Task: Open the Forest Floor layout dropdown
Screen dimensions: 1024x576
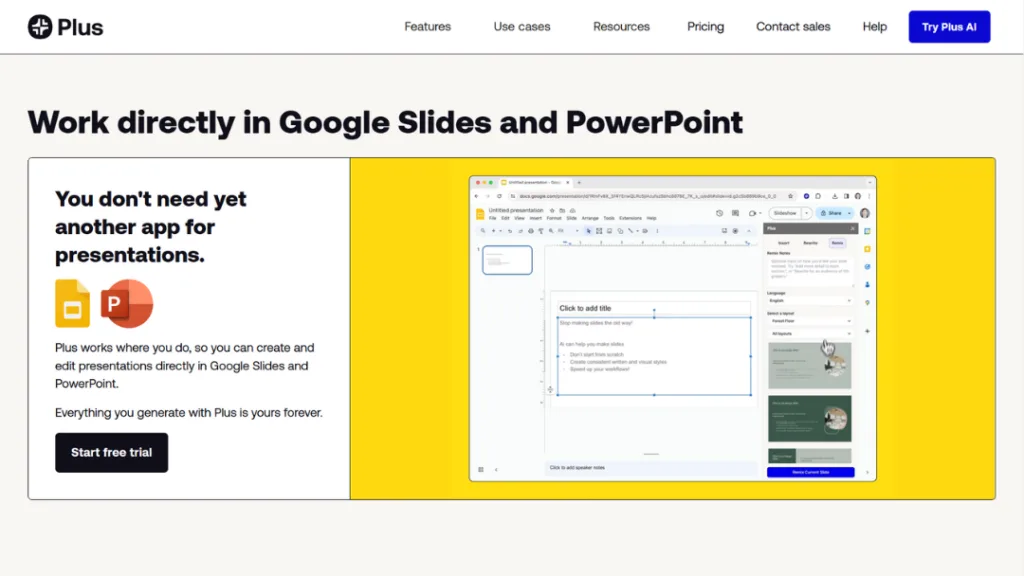Action: 809,321
